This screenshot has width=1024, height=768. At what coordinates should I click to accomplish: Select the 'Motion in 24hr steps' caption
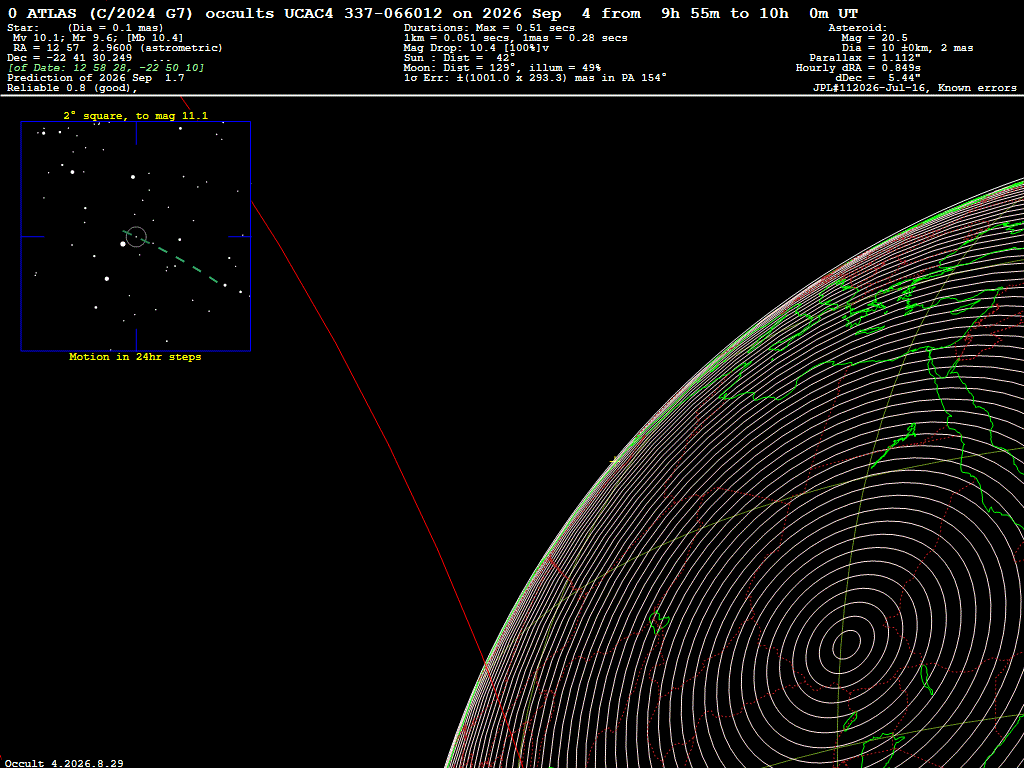point(135,357)
